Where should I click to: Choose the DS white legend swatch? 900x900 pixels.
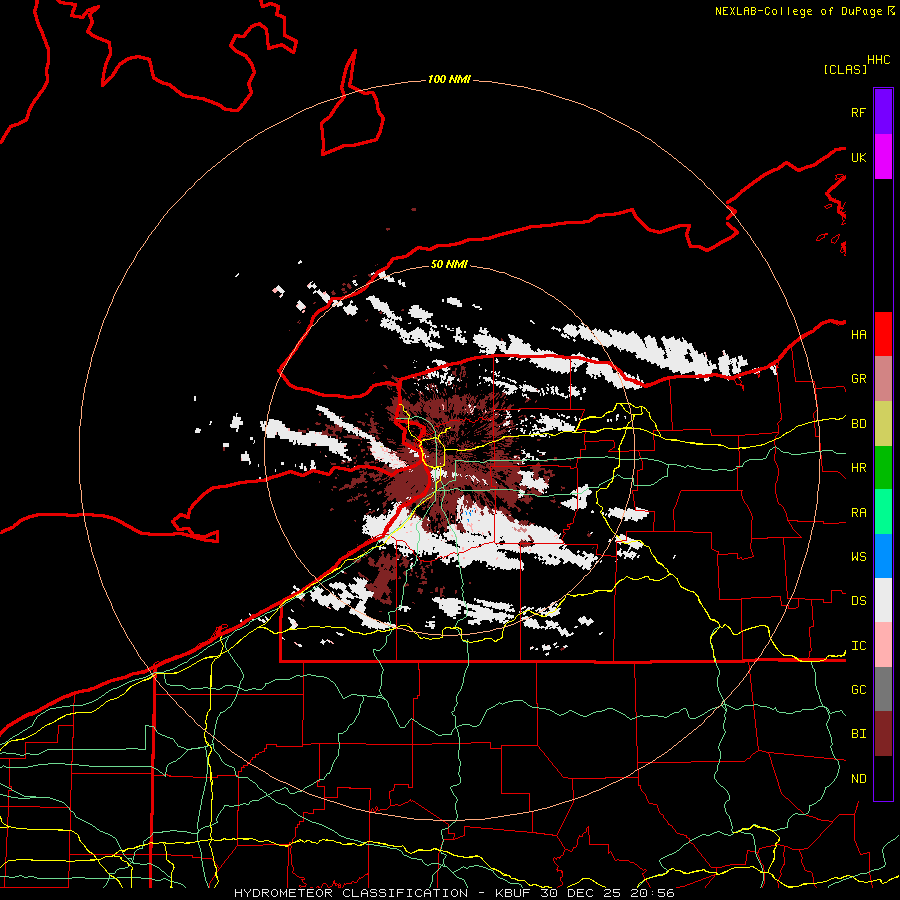883,600
